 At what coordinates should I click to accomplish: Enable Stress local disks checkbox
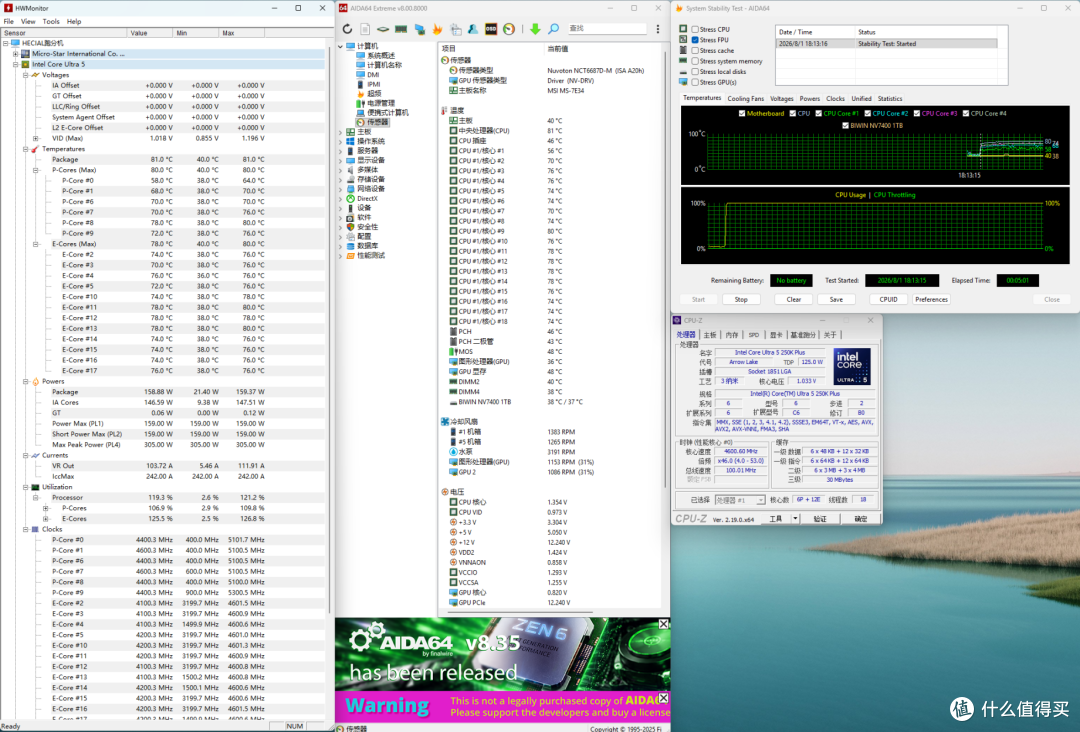[x=695, y=72]
